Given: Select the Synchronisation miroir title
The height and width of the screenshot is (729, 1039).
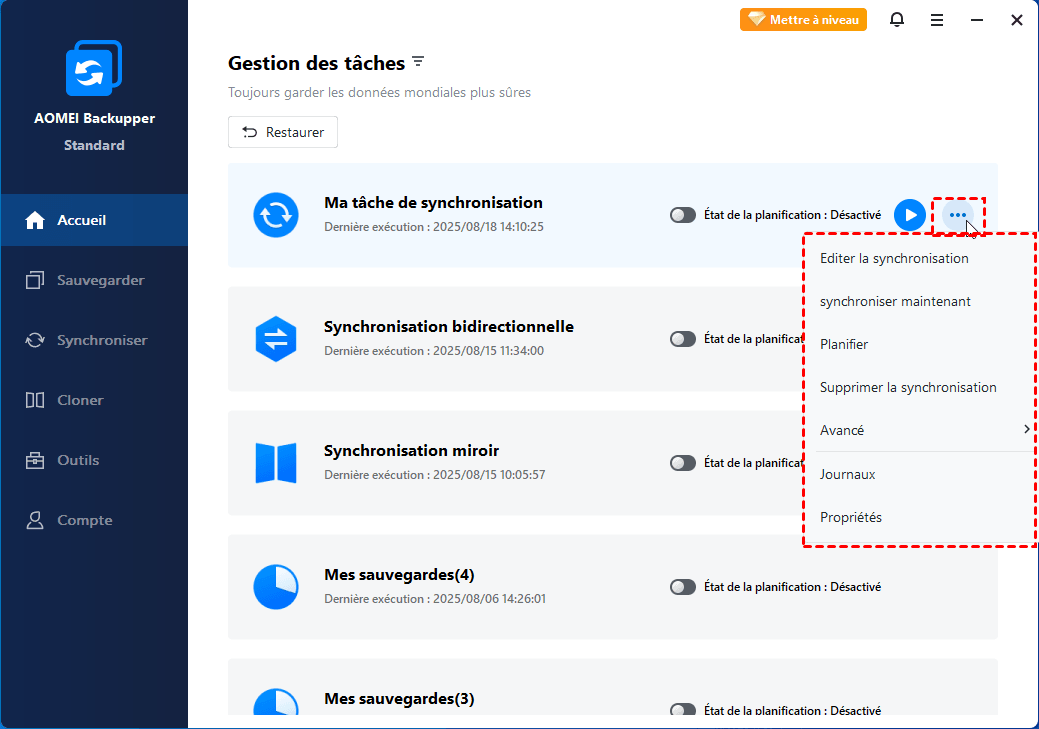Looking at the screenshot, I should point(411,451).
